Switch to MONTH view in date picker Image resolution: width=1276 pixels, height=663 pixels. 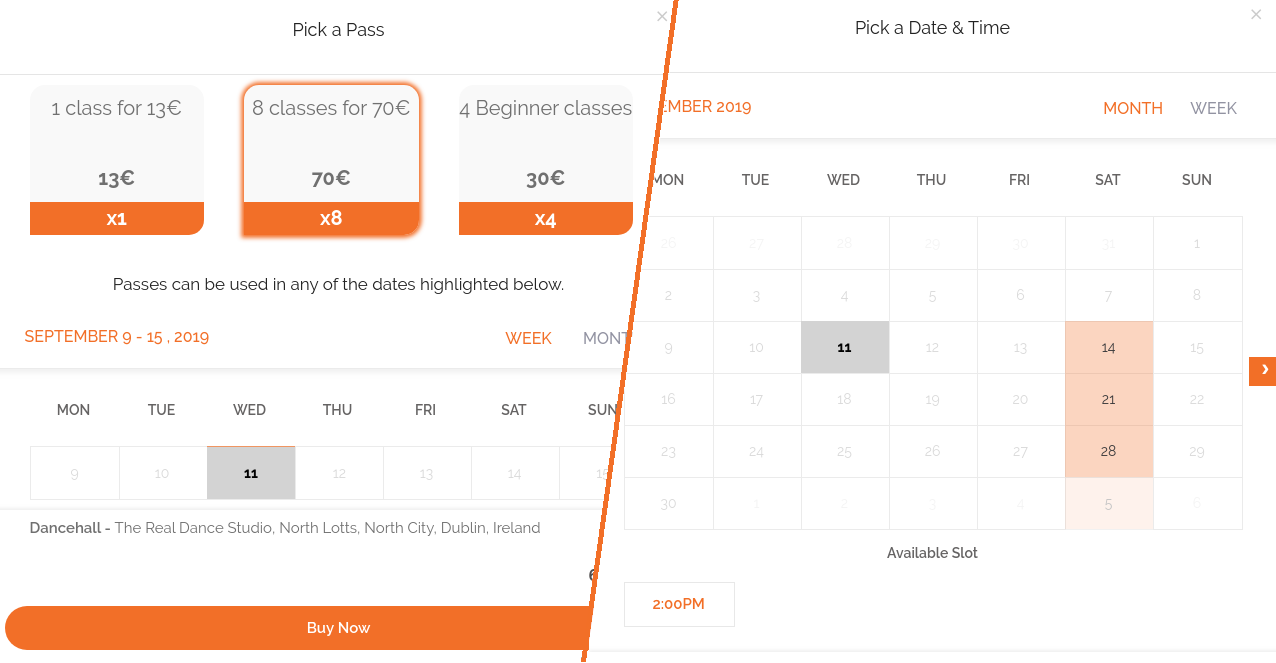point(1132,108)
